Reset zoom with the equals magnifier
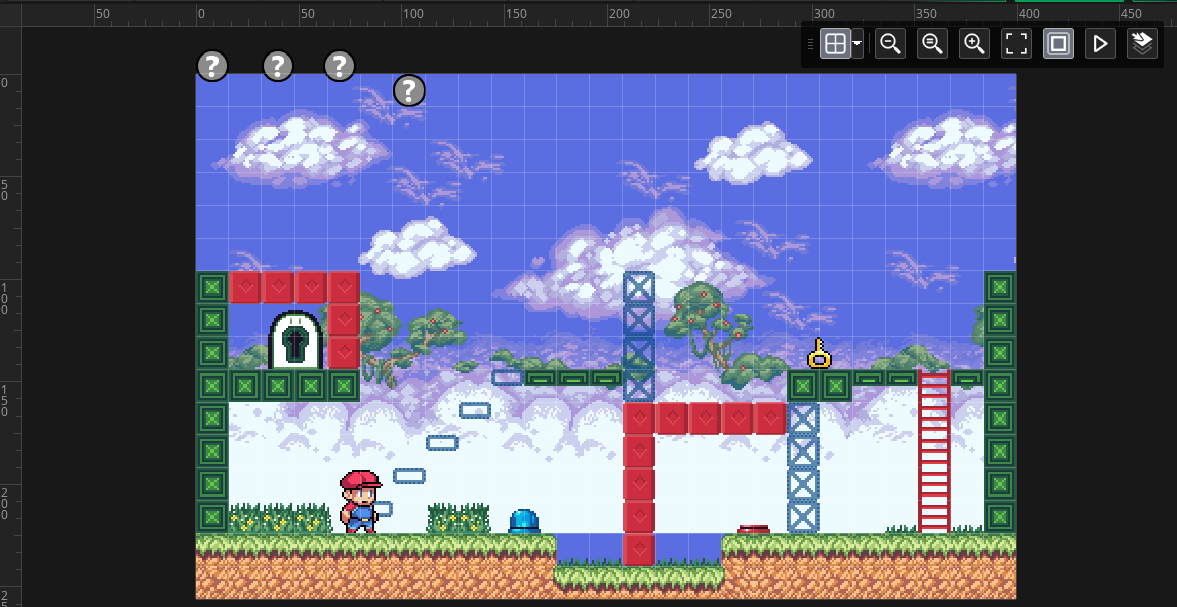The height and width of the screenshot is (607, 1177). click(x=932, y=44)
